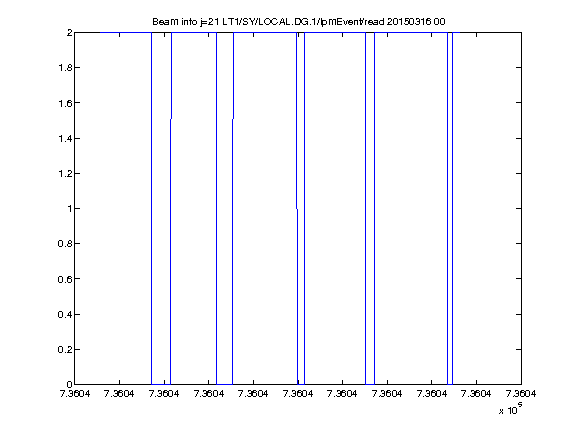Click the plot title beginning 'Beam into j=21'

point(299,22)
